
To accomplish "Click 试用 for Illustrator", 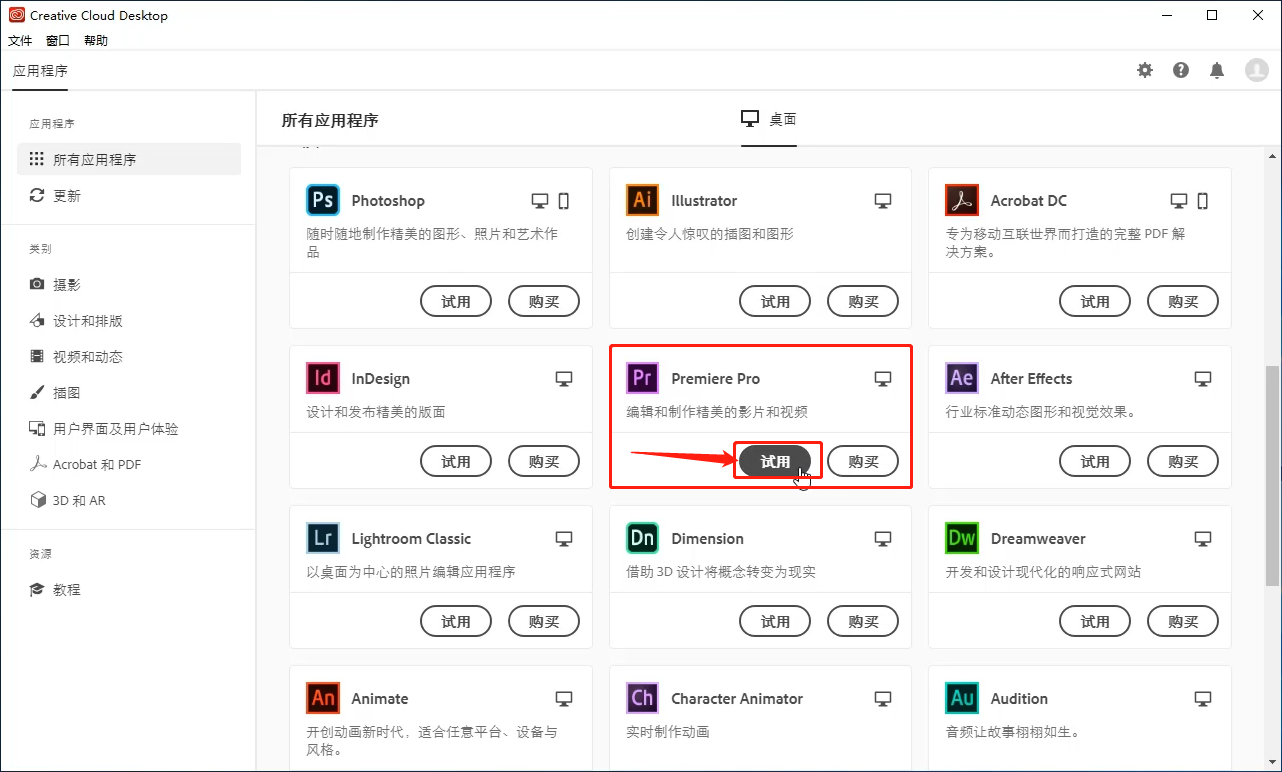I will coord(775,301).
